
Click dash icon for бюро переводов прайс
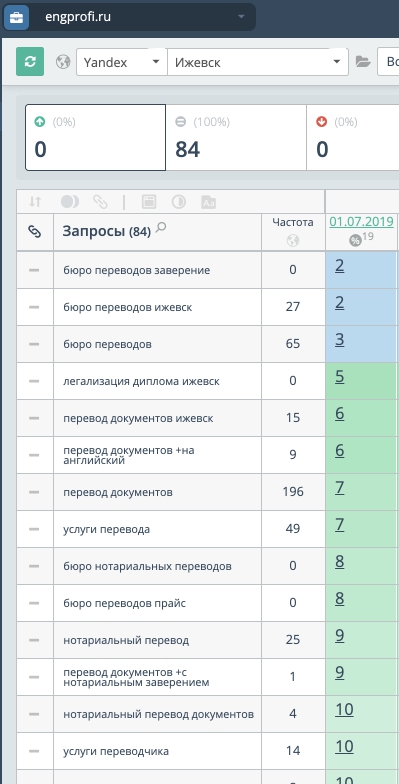(34, 603)
